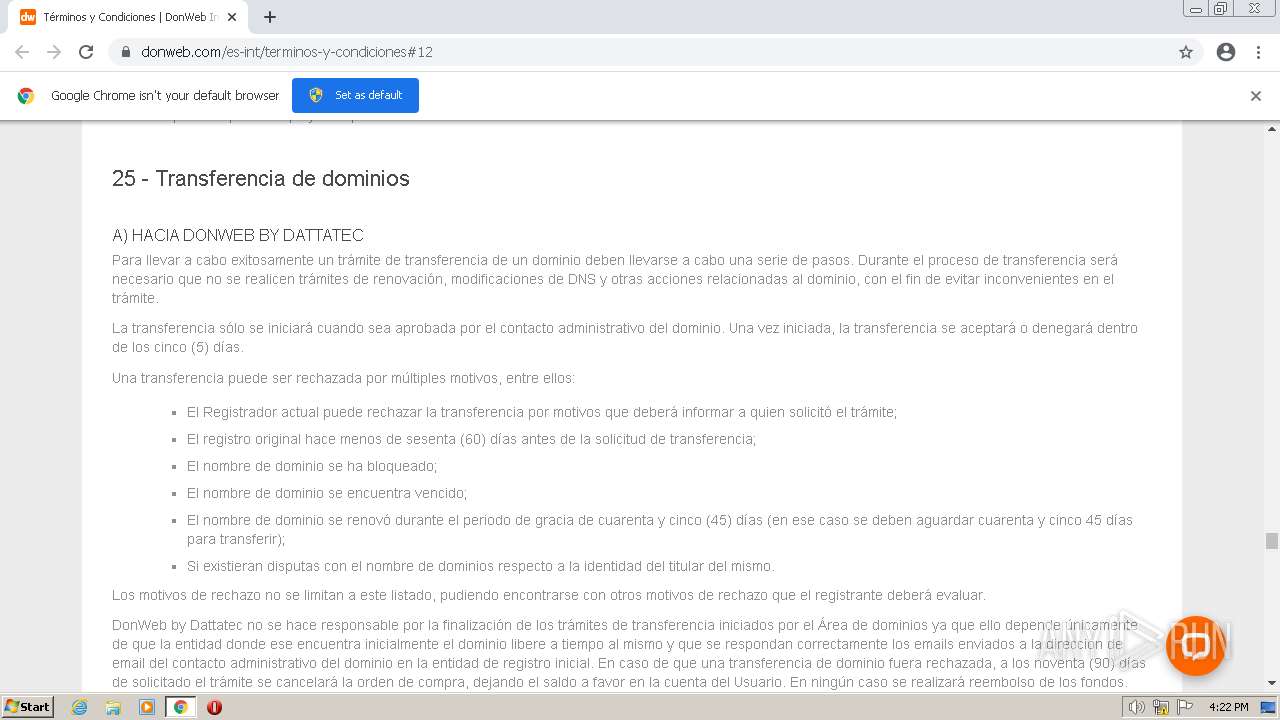Click the paragraph starting Una transferencia puede ser rechazada
This screenshot has width=1280, height=720.
click(344, 378)
